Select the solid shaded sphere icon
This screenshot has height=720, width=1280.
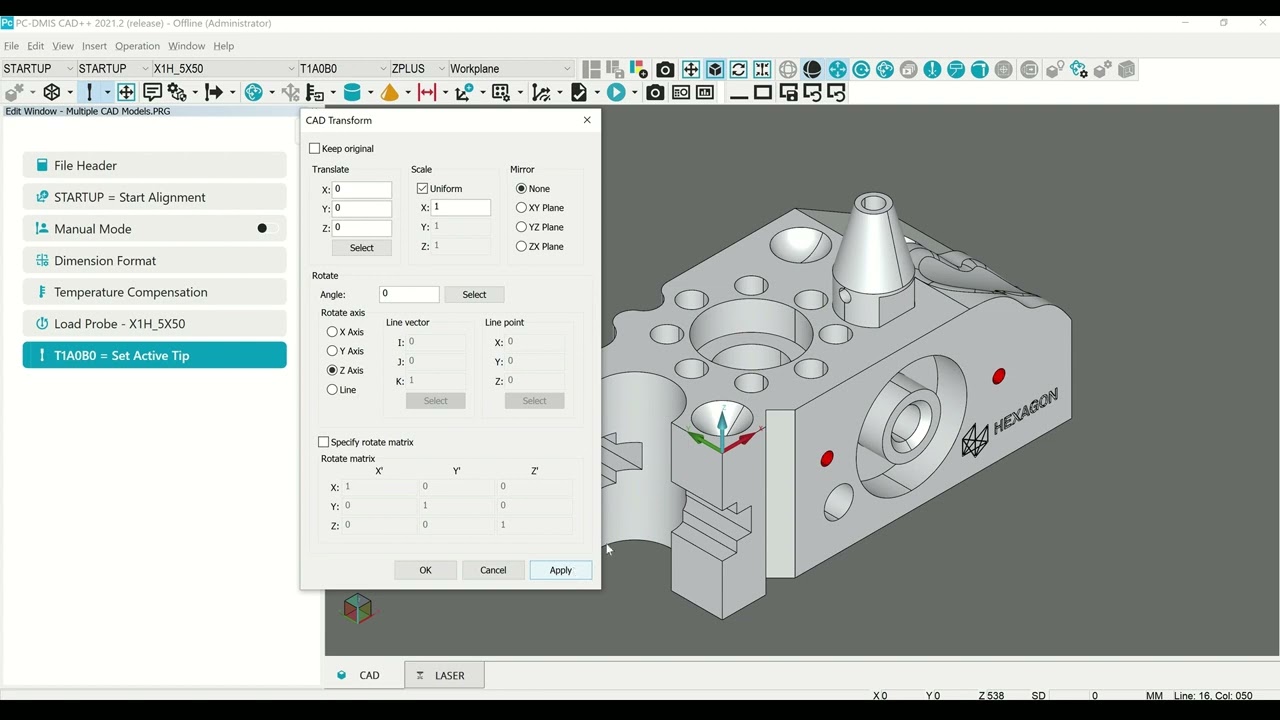pos(812,70)
